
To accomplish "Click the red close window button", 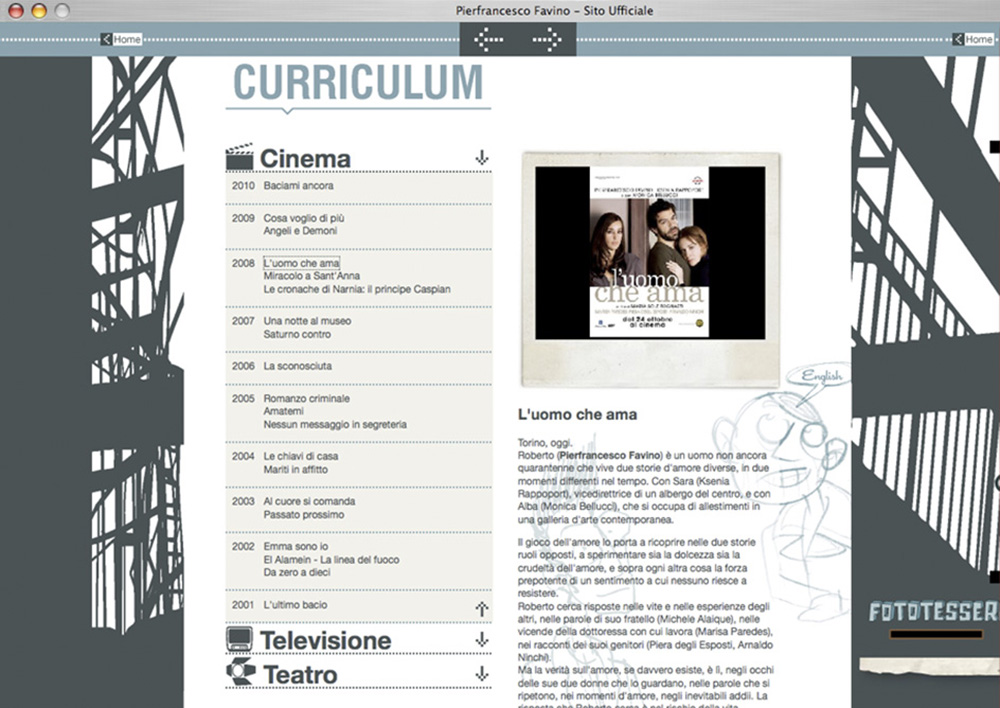I will [16, 10].
